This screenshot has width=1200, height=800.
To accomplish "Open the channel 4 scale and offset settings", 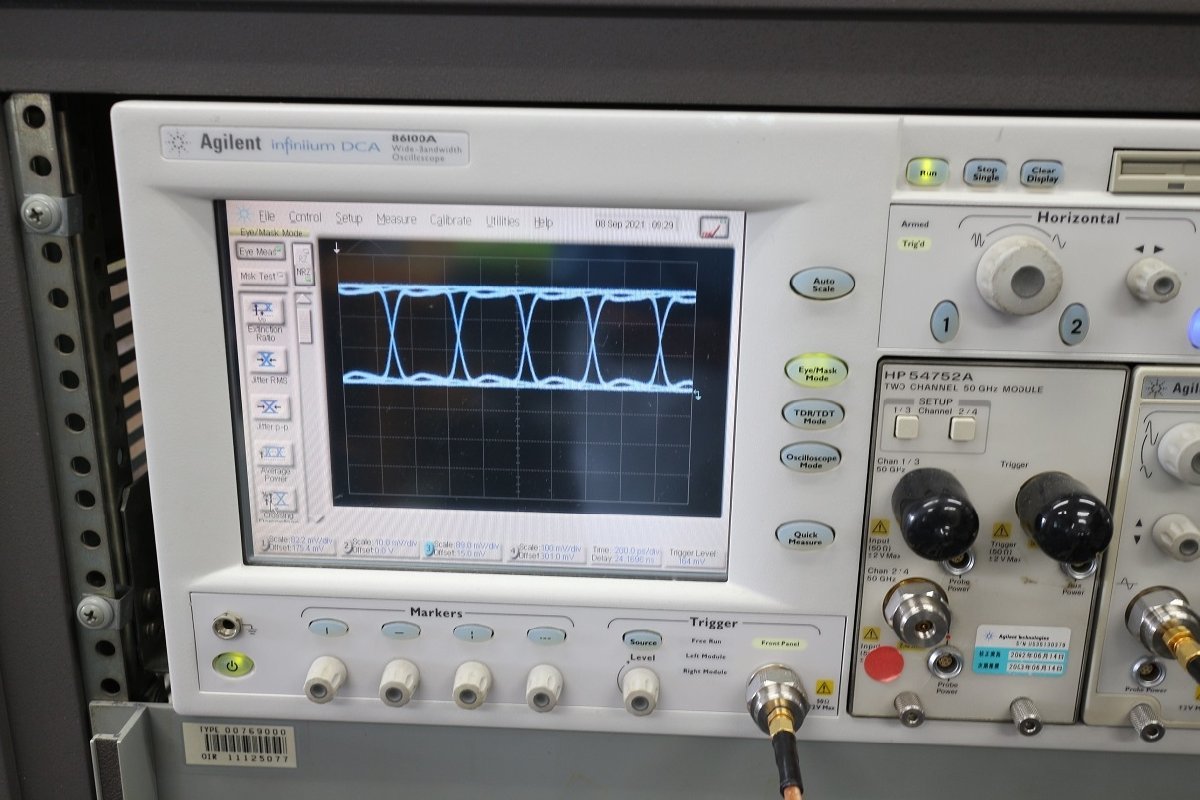I will pos(546,552).
